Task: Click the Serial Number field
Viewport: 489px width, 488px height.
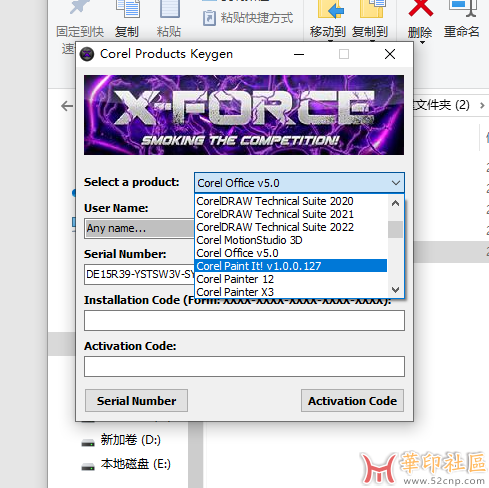Action: (139, 274)
